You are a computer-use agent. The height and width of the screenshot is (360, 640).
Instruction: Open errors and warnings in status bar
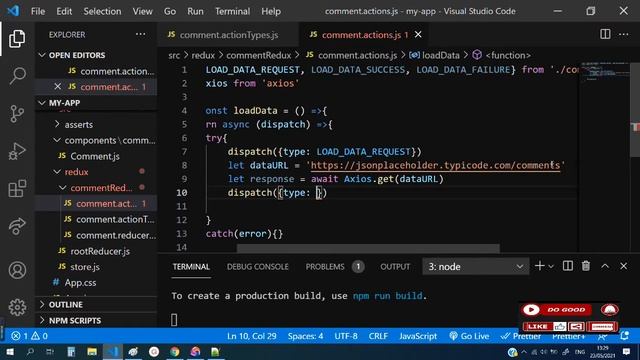click(x=29, y=336)
